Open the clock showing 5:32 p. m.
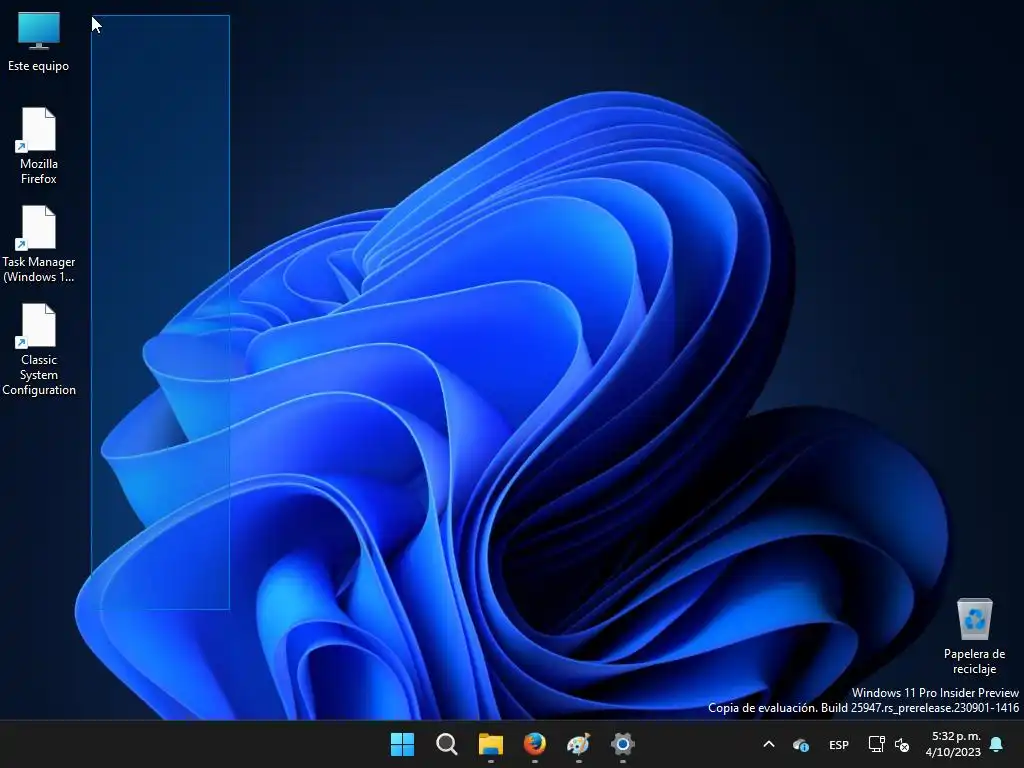The height and width of the screenshot is (768, 1024). pos(953,744)
